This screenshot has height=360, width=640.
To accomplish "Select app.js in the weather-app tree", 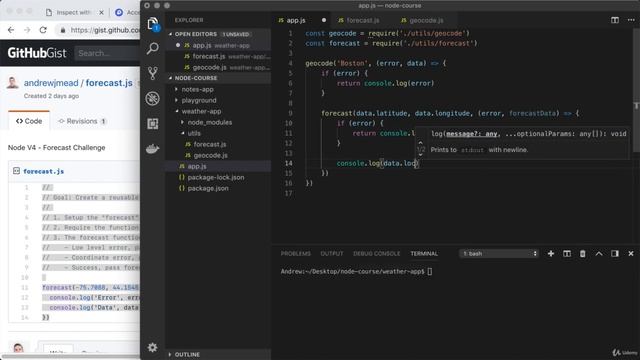I will 197,166.
